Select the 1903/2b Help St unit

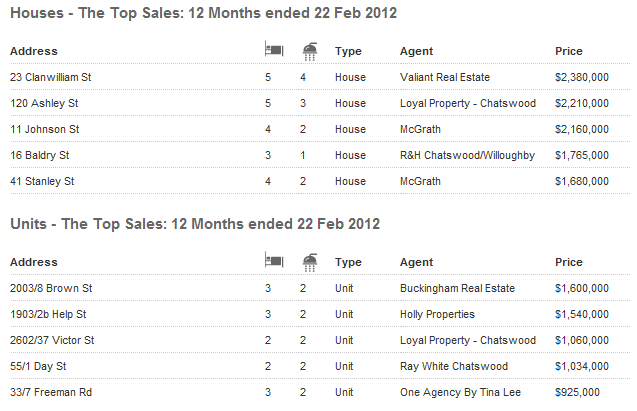click(x=48, y=314)
